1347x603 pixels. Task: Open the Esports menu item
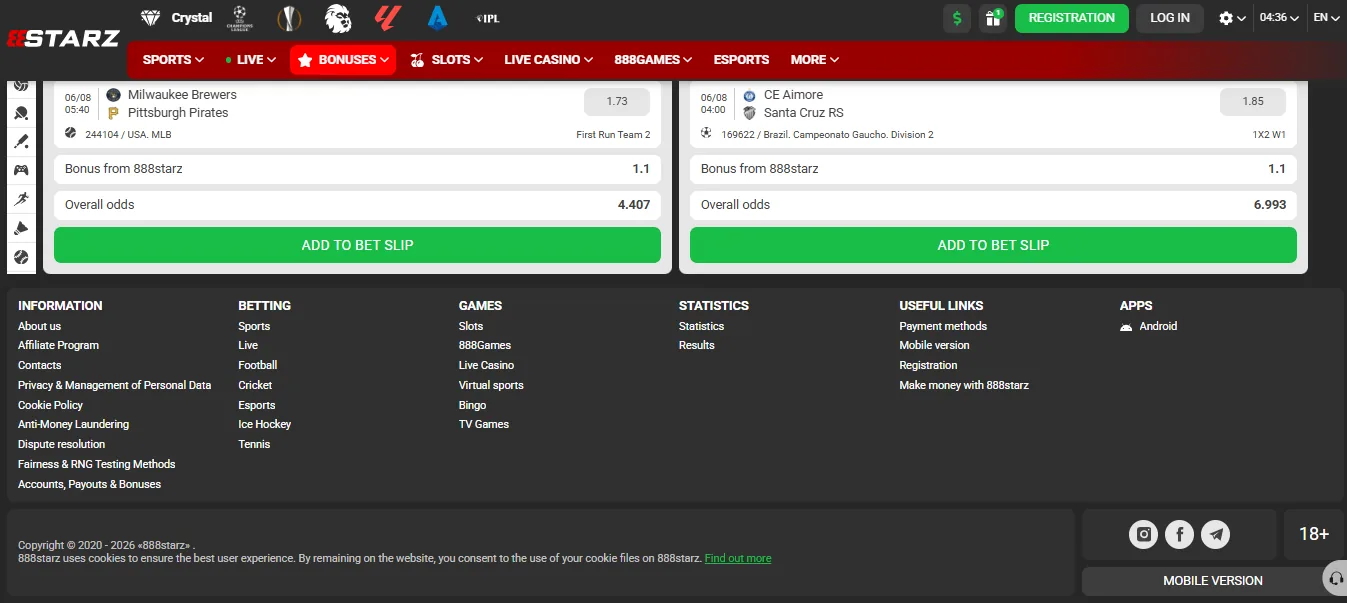(742, 60)
